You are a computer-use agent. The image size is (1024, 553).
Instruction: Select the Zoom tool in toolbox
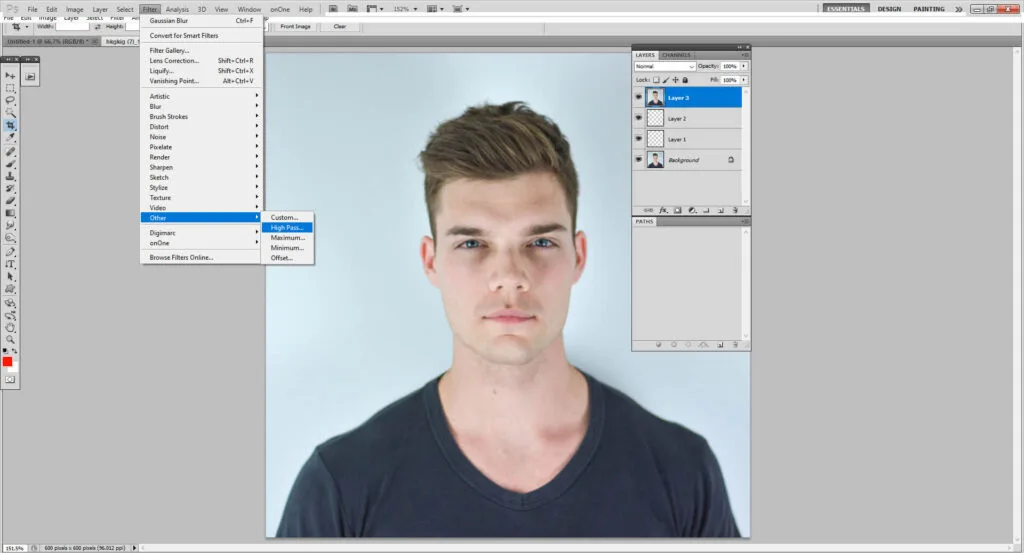(10, 340)
